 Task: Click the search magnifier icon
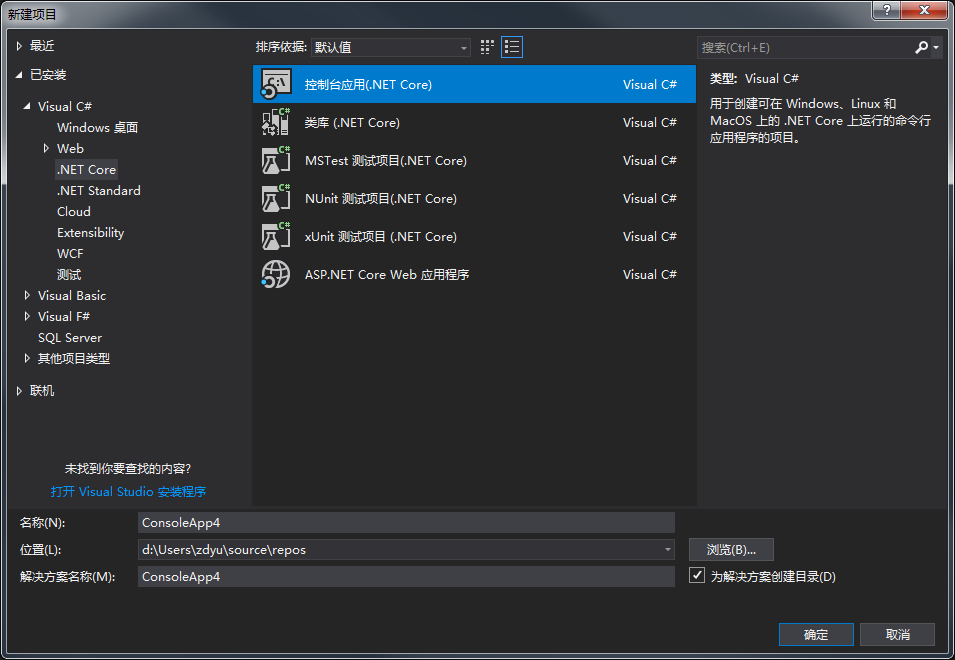click(x=922, y=47)
